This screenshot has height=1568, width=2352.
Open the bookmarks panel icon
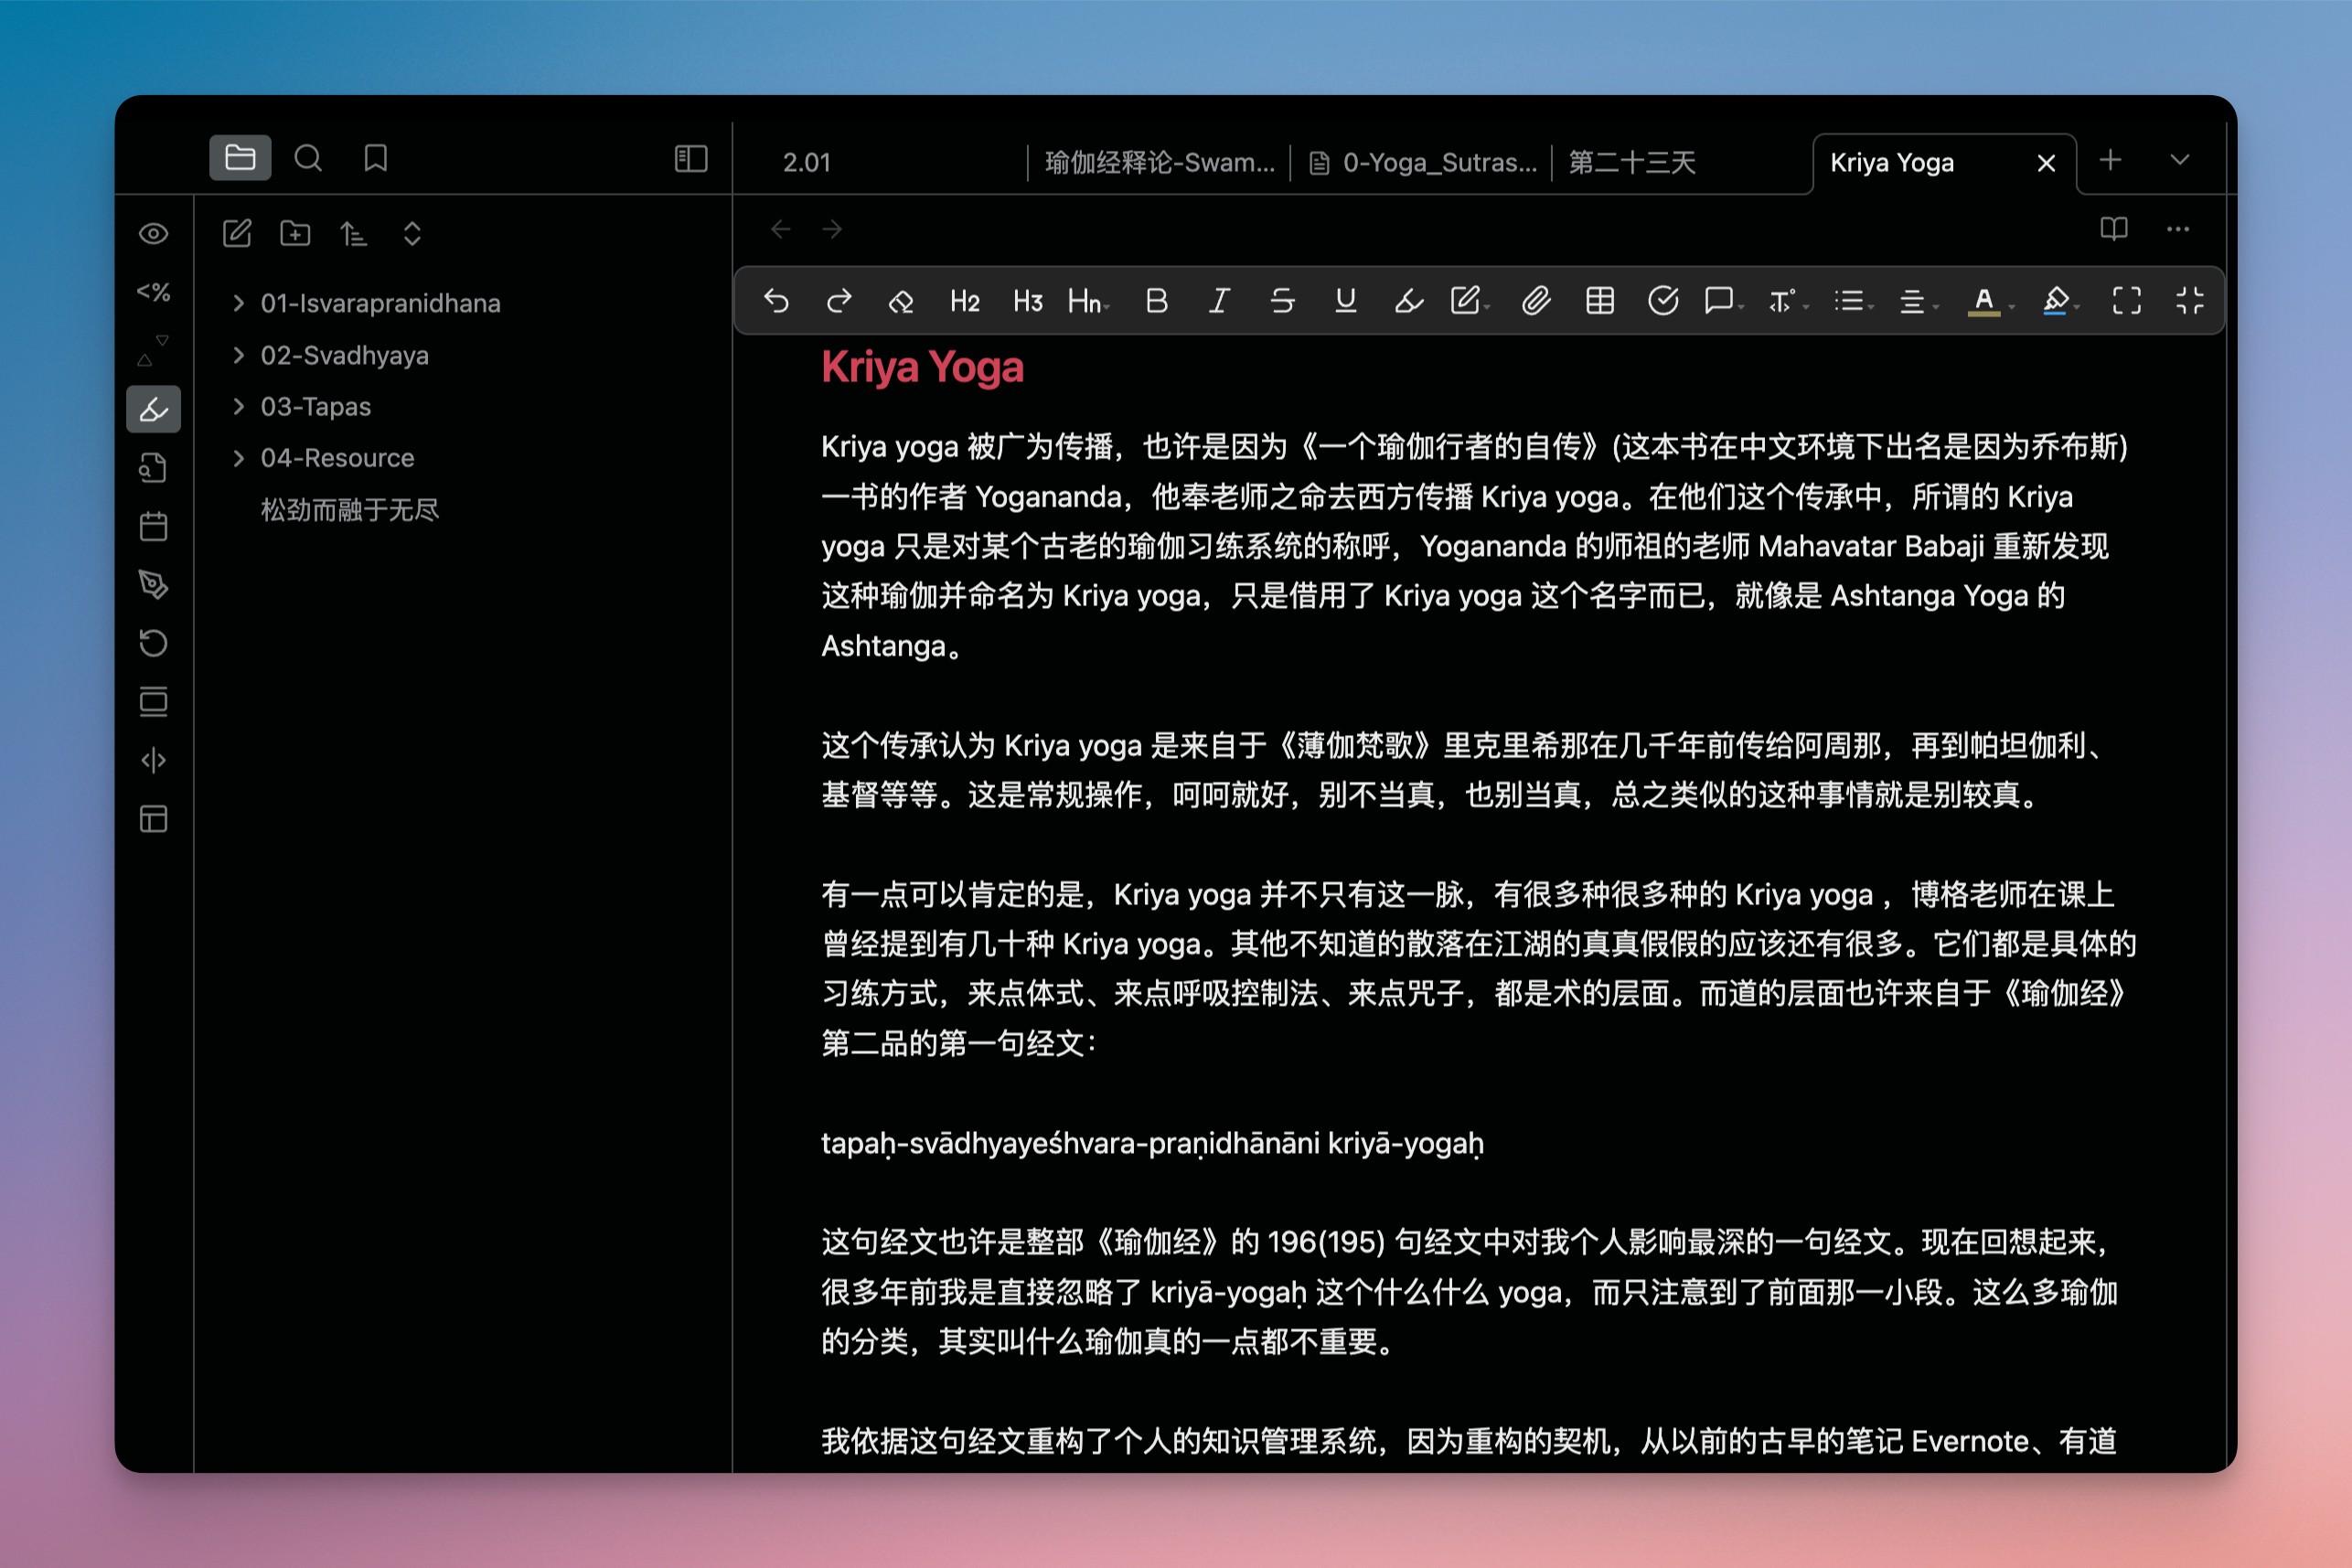tap(376, 158)
